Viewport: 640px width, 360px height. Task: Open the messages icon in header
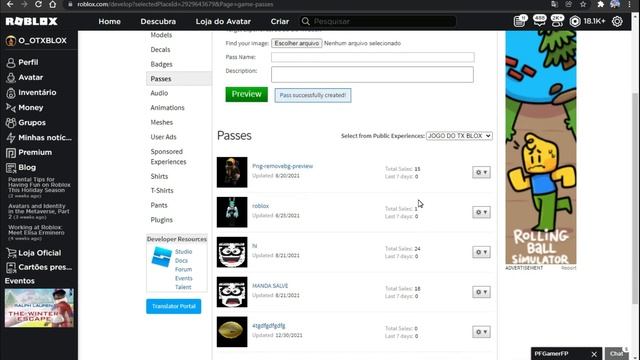click(x=539, y=21)
